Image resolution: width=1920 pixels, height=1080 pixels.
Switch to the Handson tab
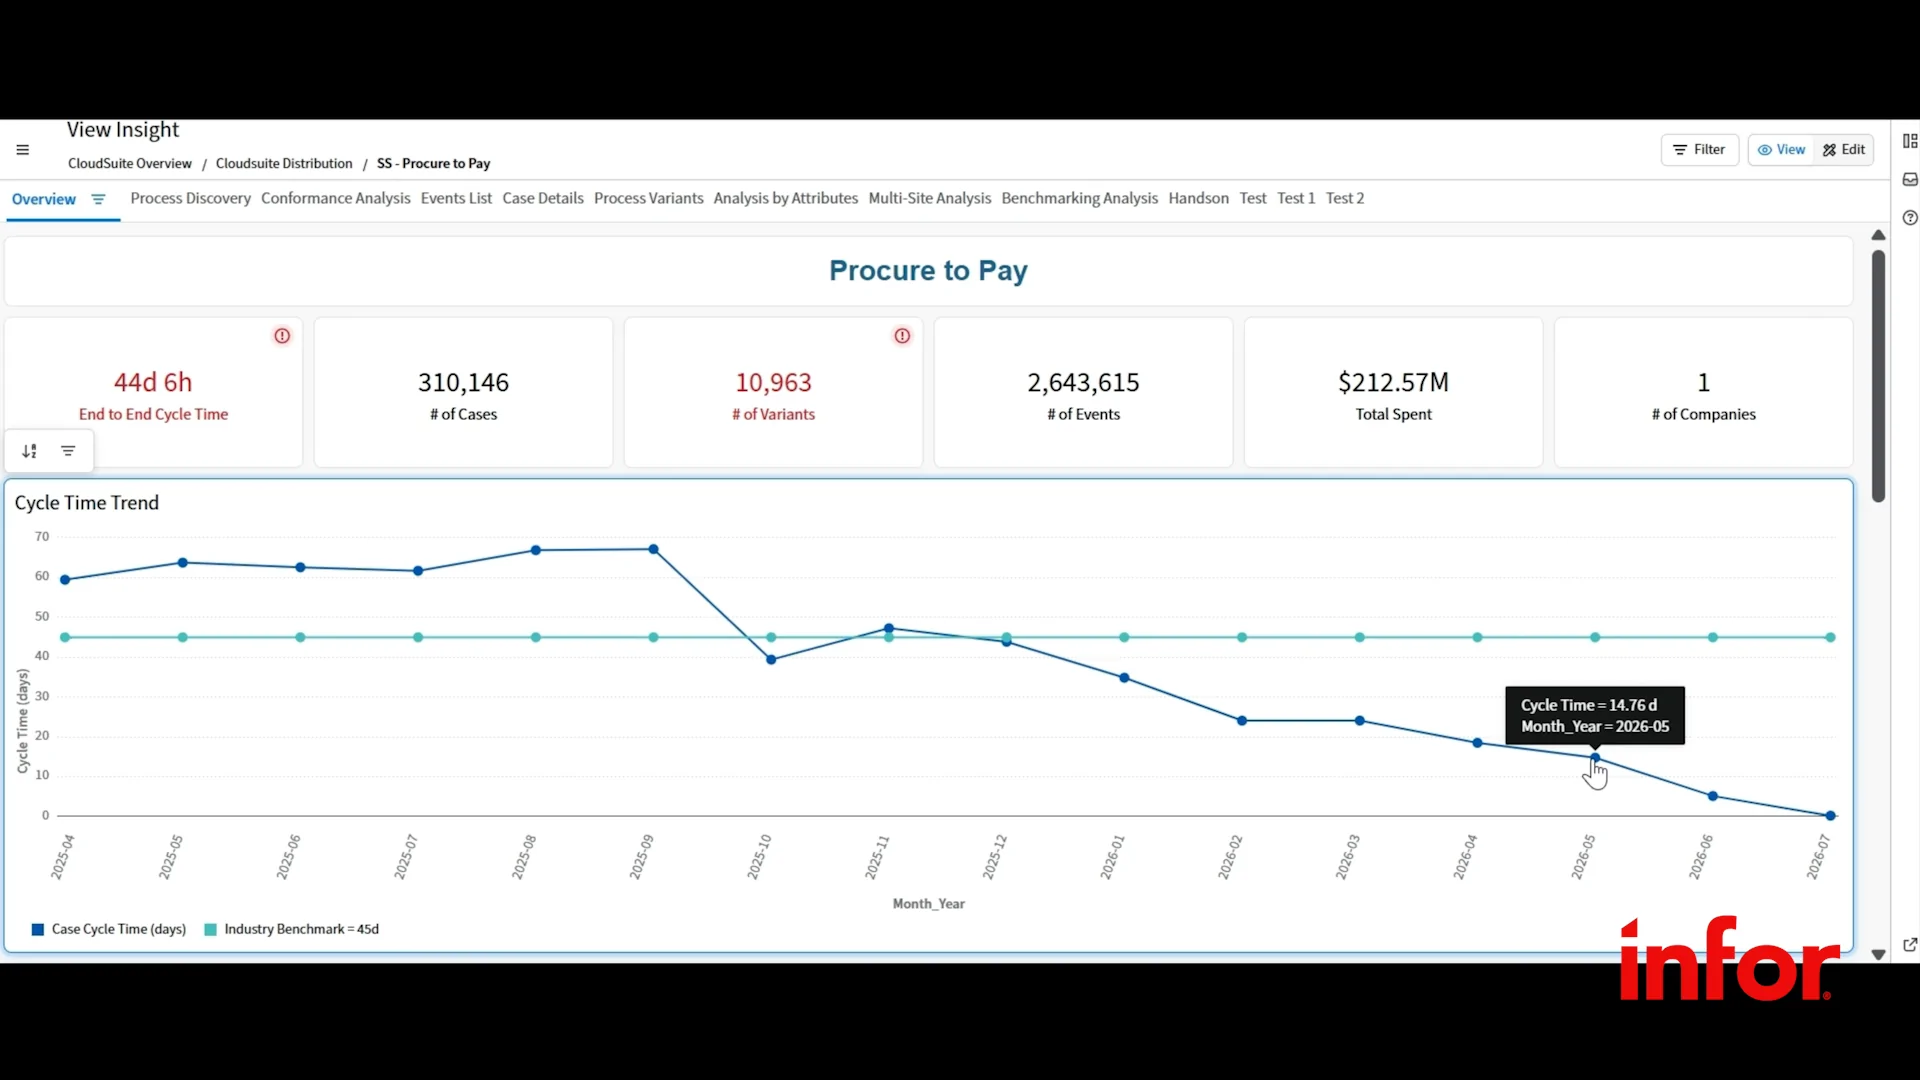(1198, 198)
